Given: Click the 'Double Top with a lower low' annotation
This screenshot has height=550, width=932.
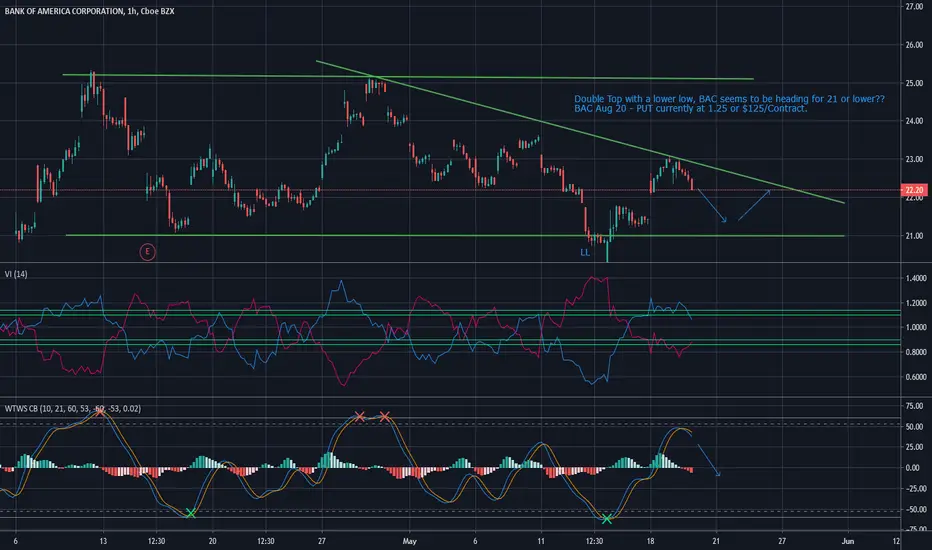Looking at the screenshot, I should 729,99.
